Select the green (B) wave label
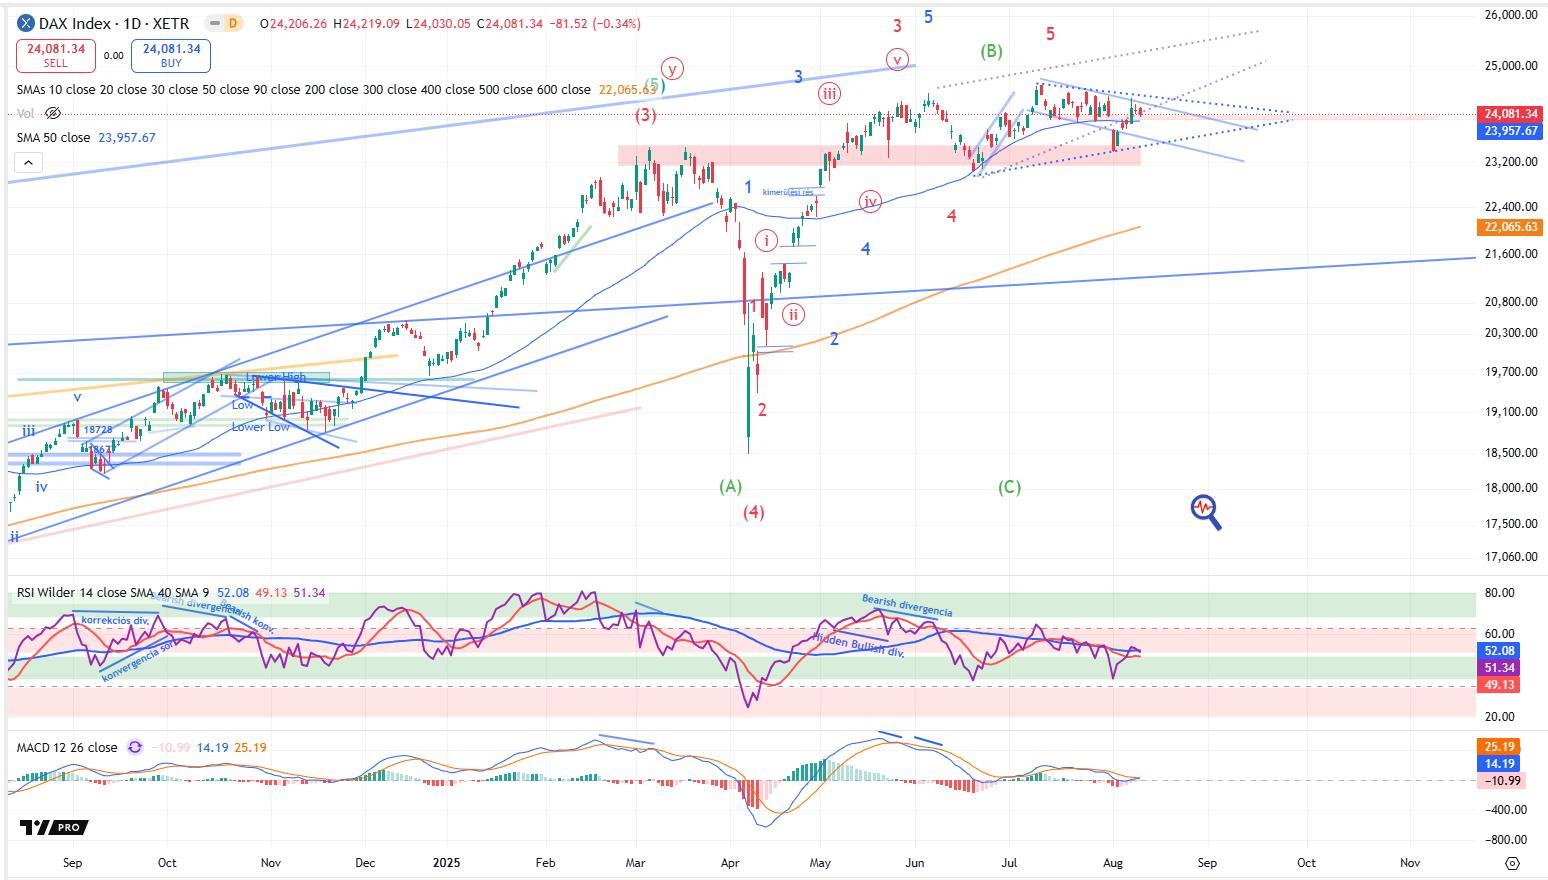 [991, 51]
